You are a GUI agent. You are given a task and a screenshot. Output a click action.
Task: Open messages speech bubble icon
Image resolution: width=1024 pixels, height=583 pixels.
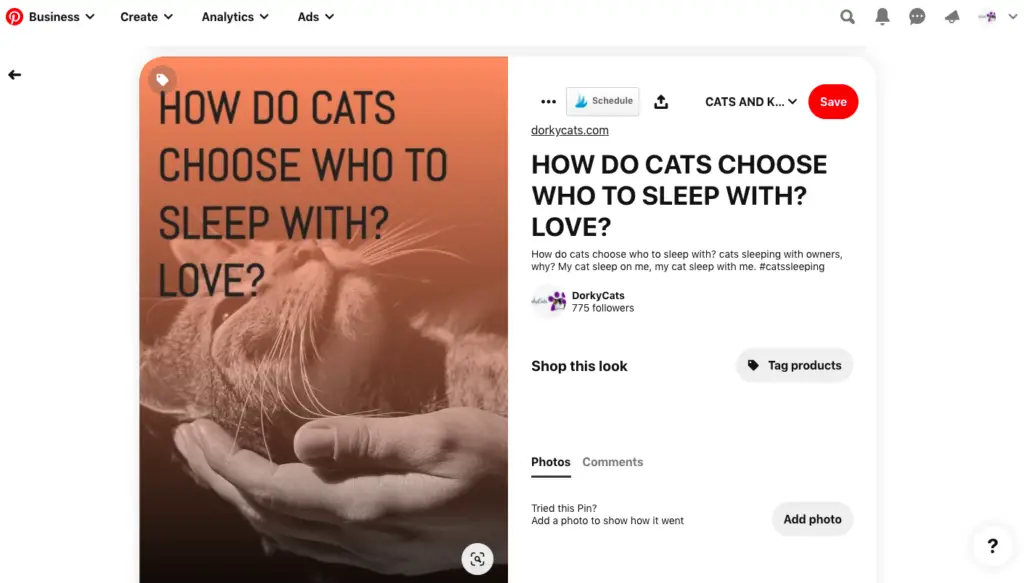(x=917, y=17)
